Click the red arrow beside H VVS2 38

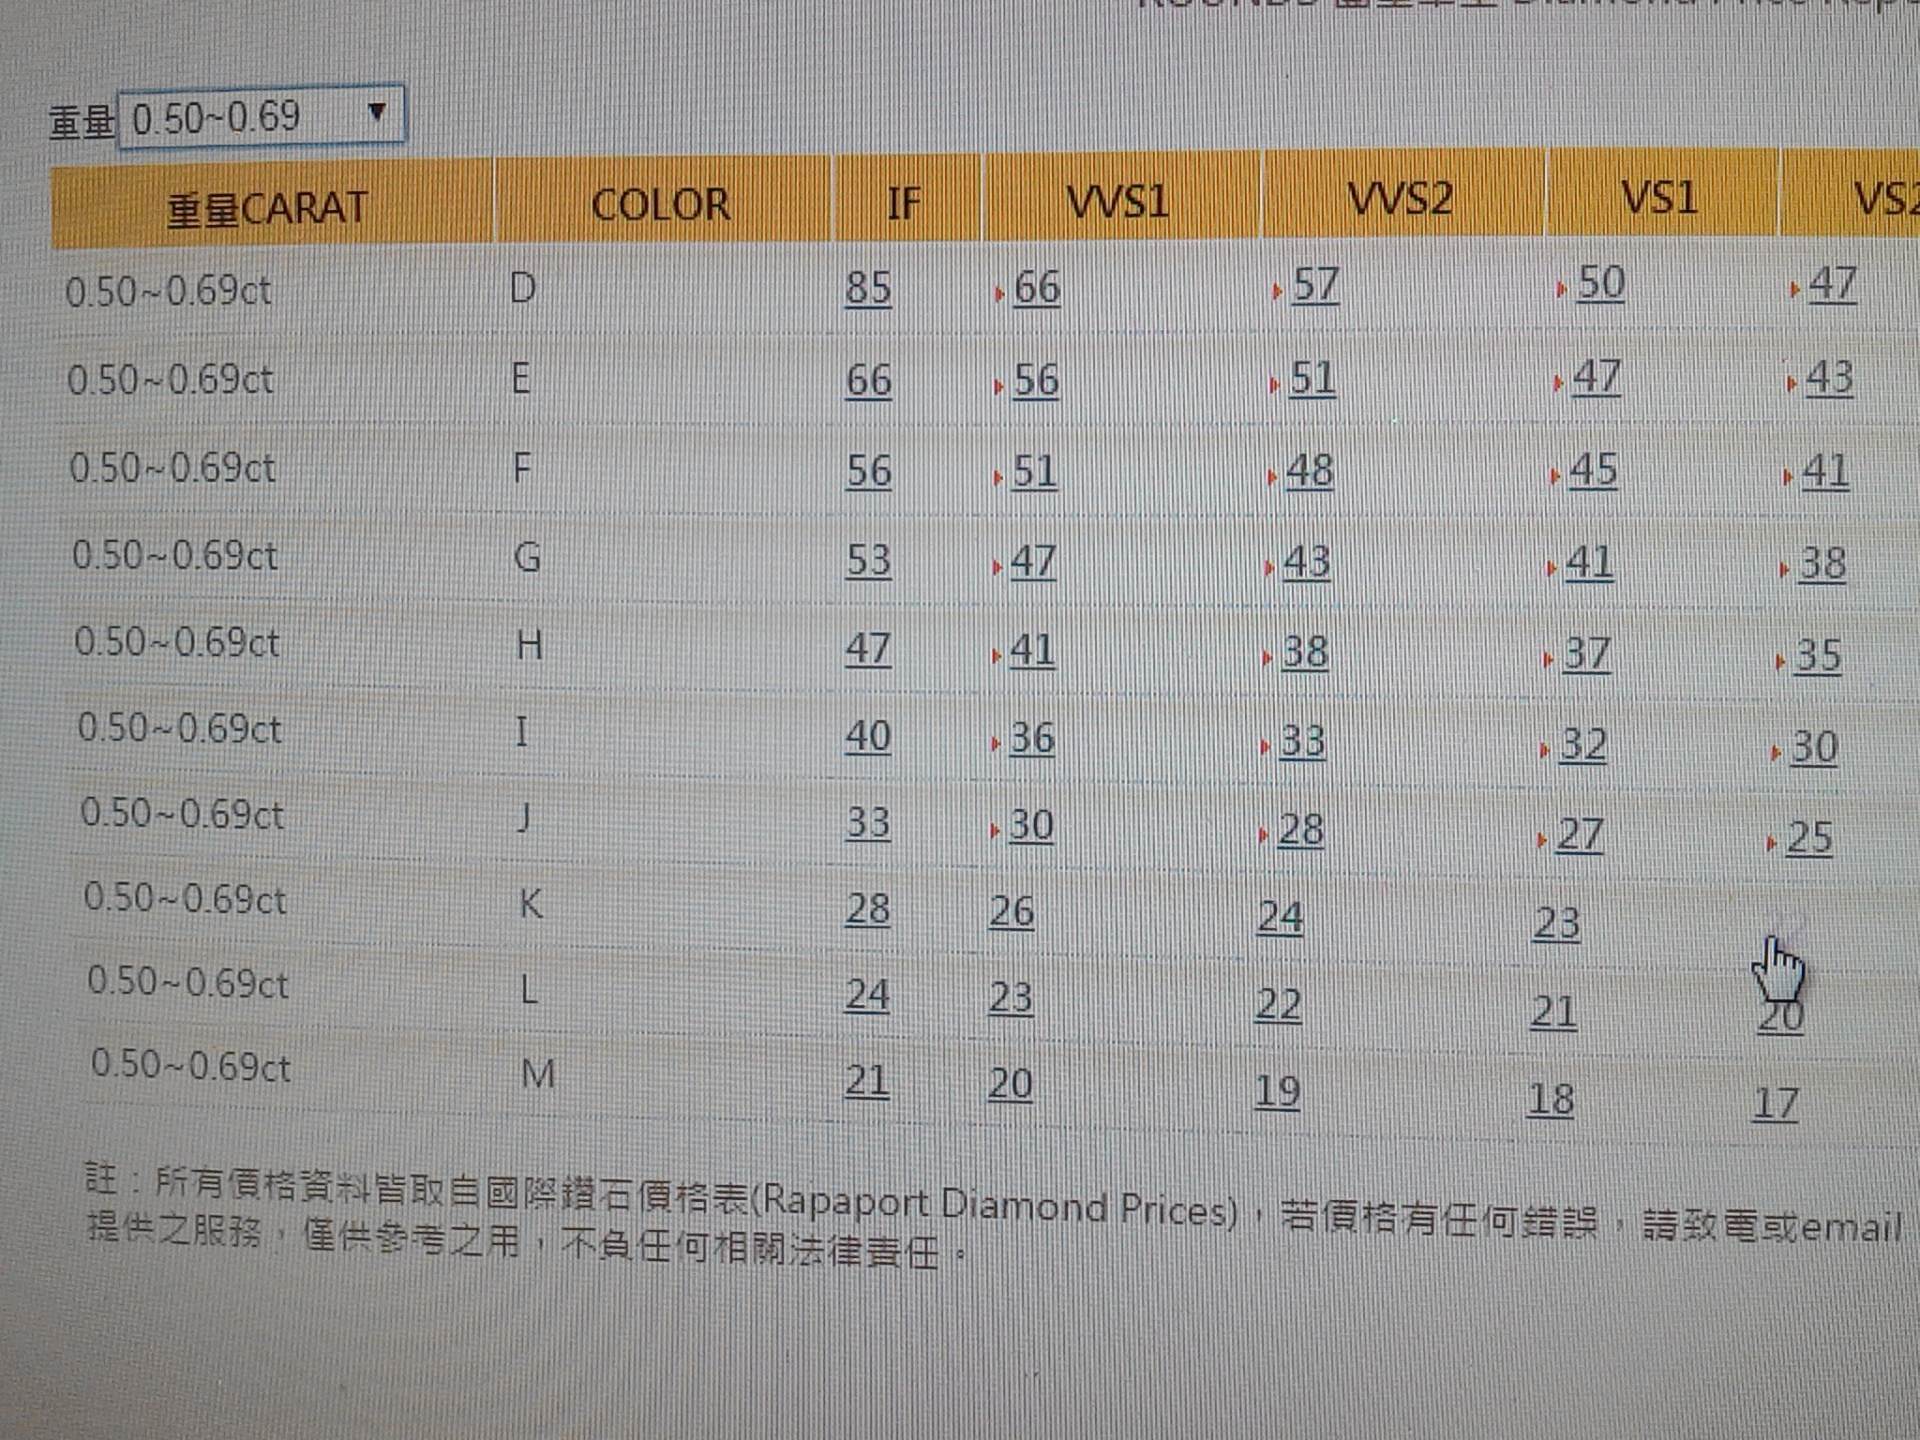click(x=1267, y=658)
